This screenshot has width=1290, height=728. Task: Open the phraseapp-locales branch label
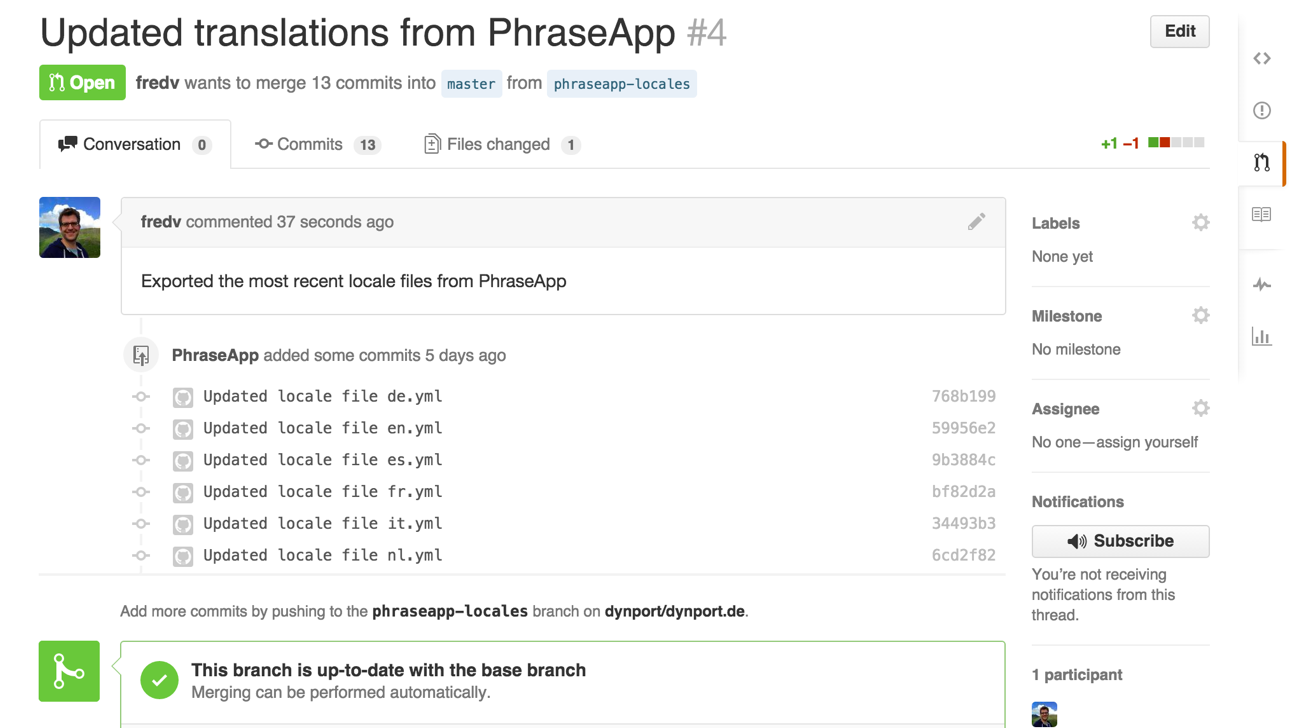(622, 84)
